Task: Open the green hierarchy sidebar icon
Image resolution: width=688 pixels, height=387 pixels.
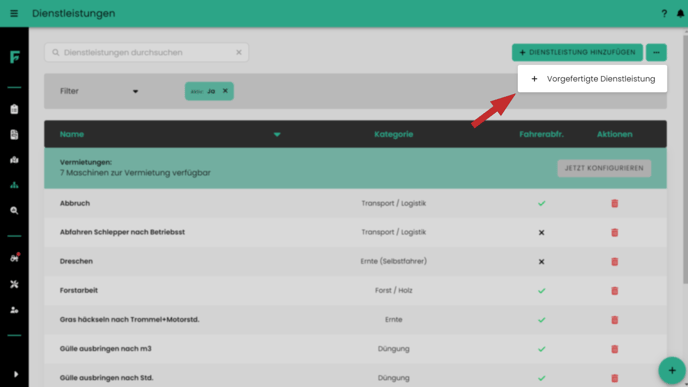Action: [14, 185]
